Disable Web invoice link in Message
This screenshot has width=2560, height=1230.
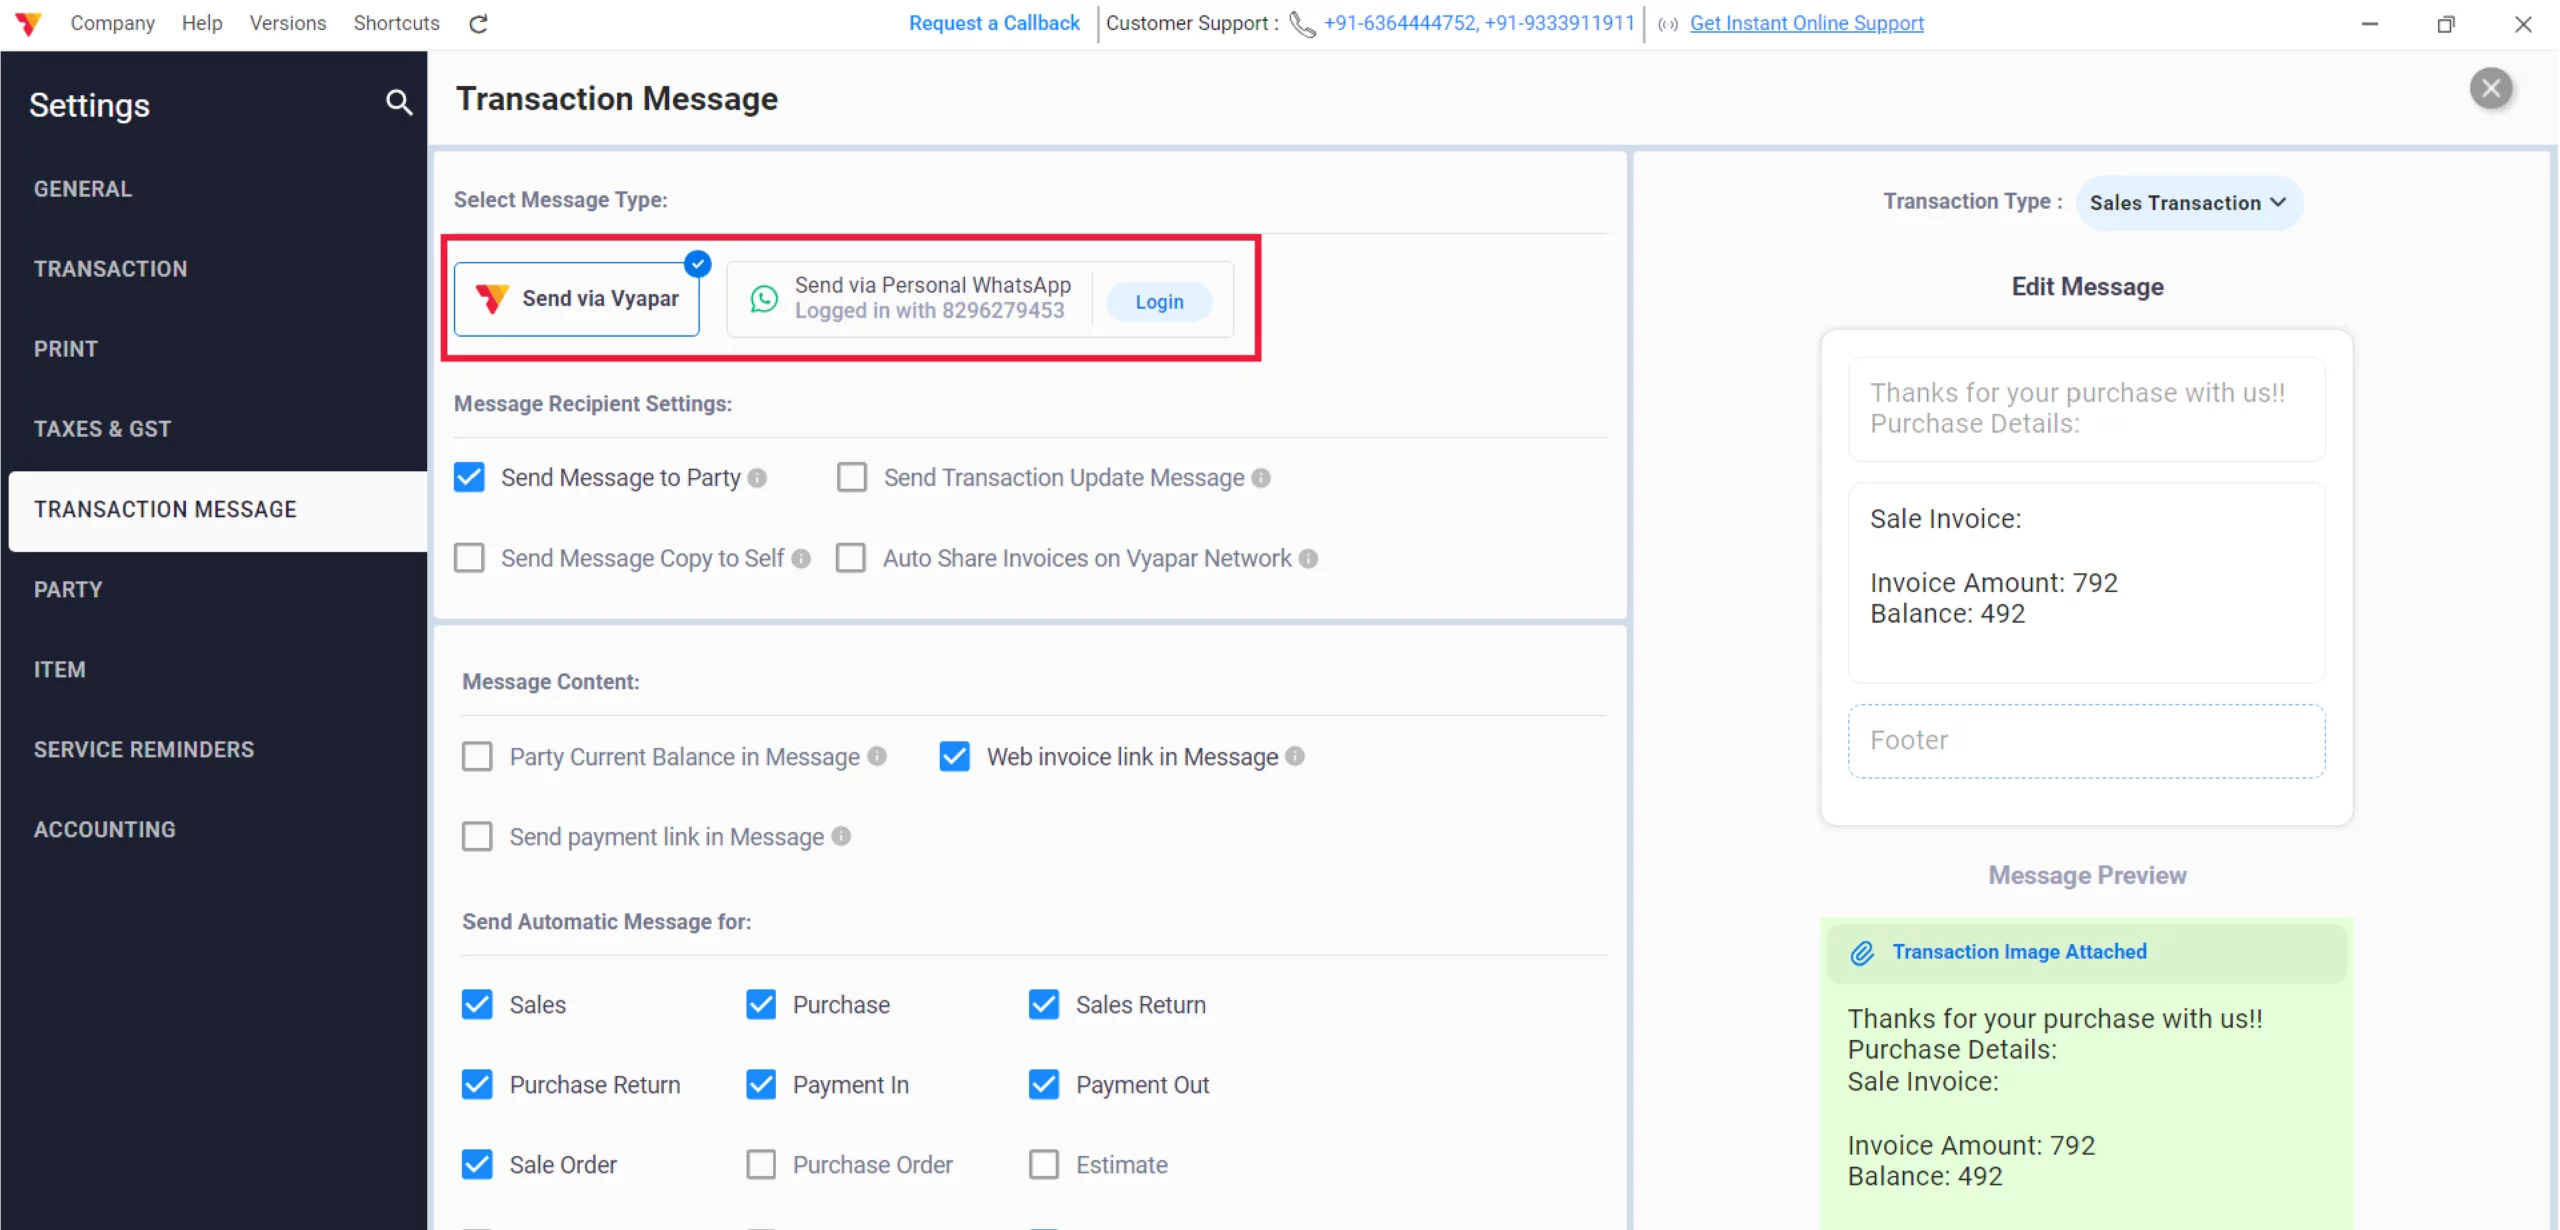click(954, 756)
